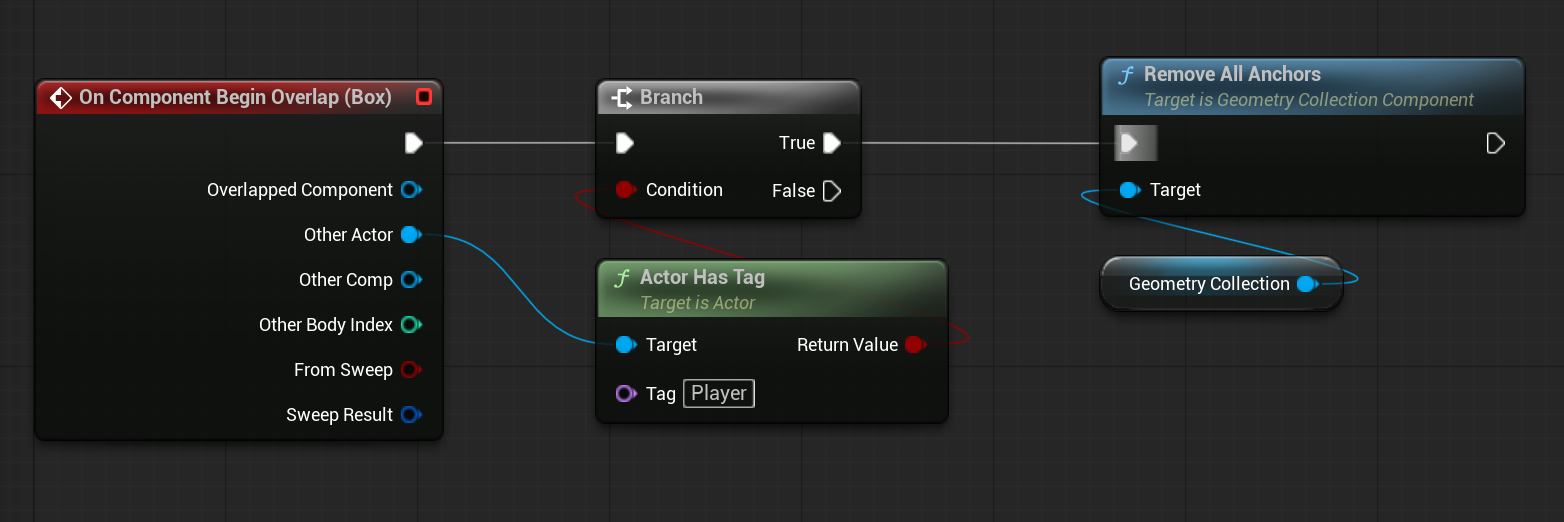Click the Other Actor output pin
The width and height of the screenshot is (1564, 522).
[409, 235]
